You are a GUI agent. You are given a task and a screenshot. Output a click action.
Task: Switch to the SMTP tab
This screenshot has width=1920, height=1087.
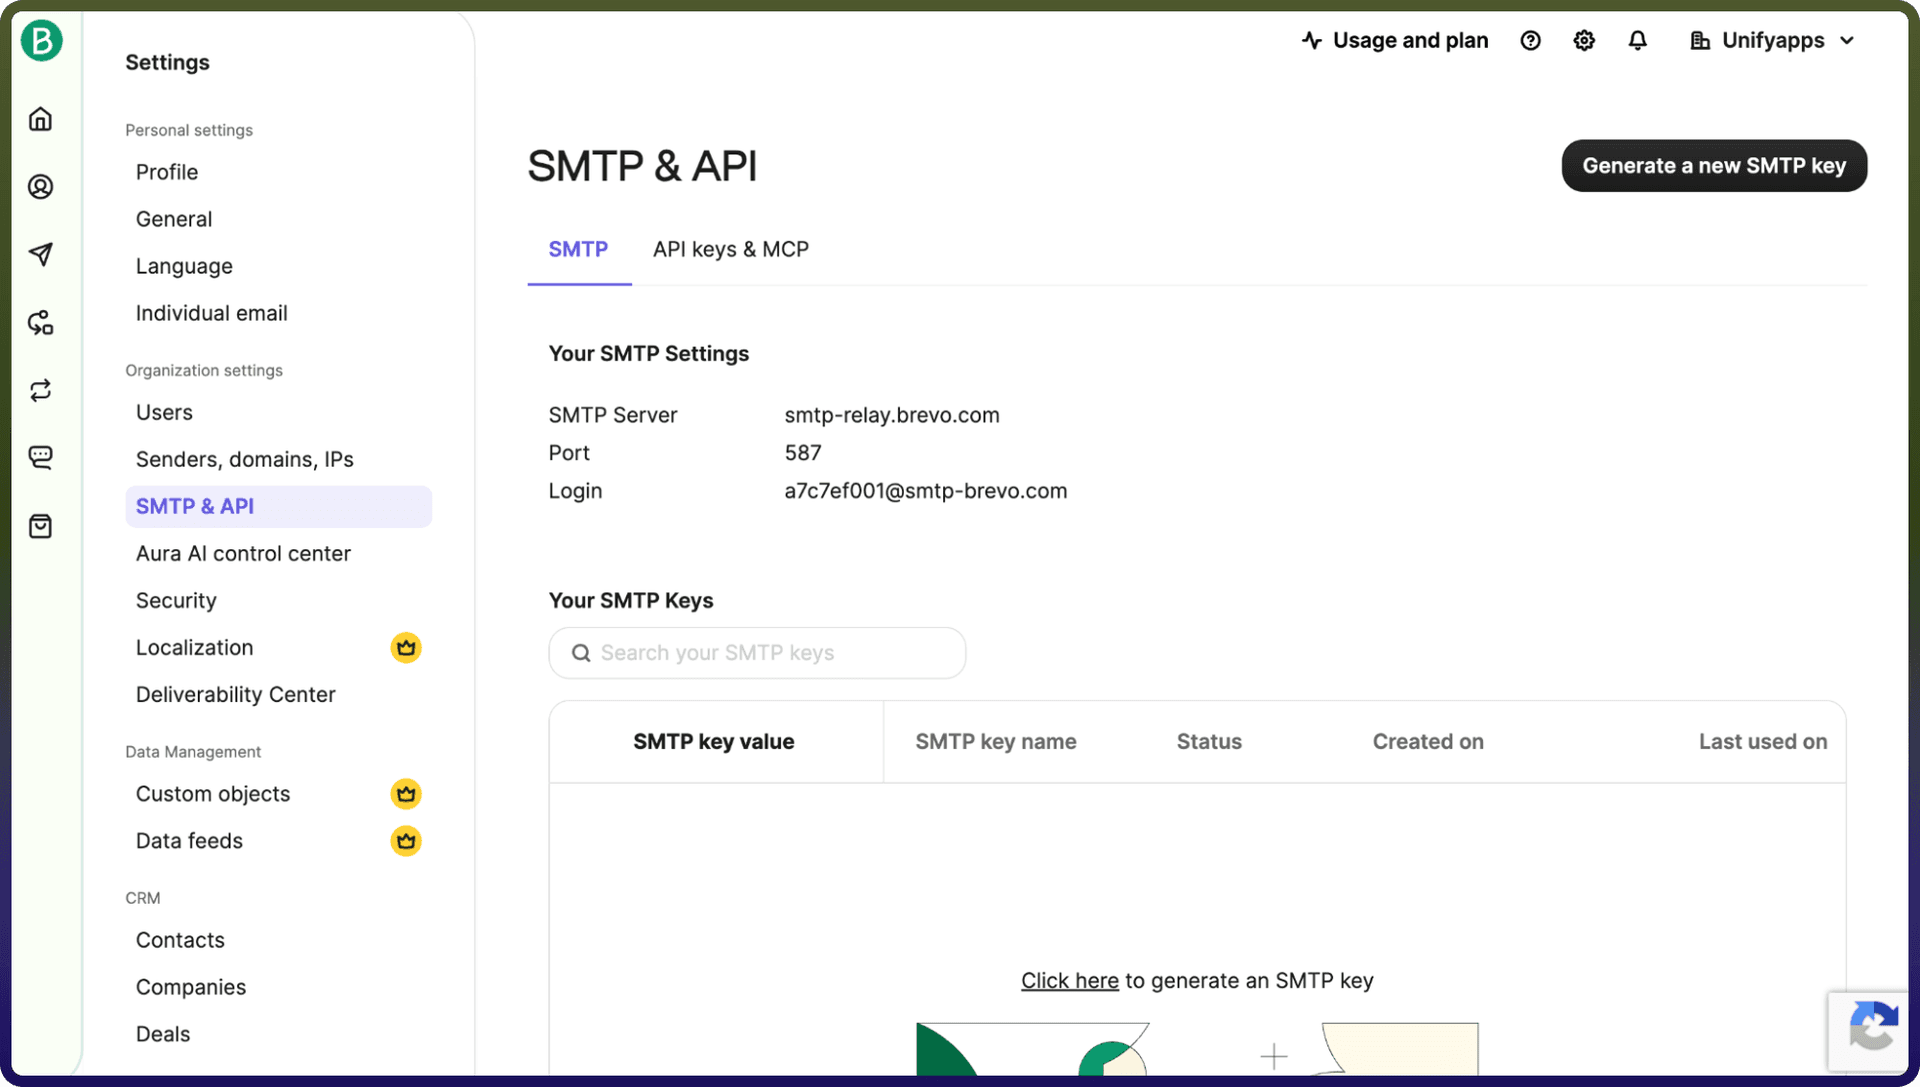point(578,250)
